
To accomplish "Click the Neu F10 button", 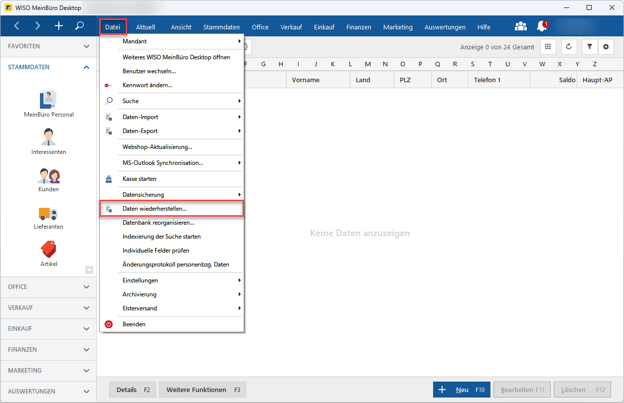I will pyautogui.click(x=461, y=389).
